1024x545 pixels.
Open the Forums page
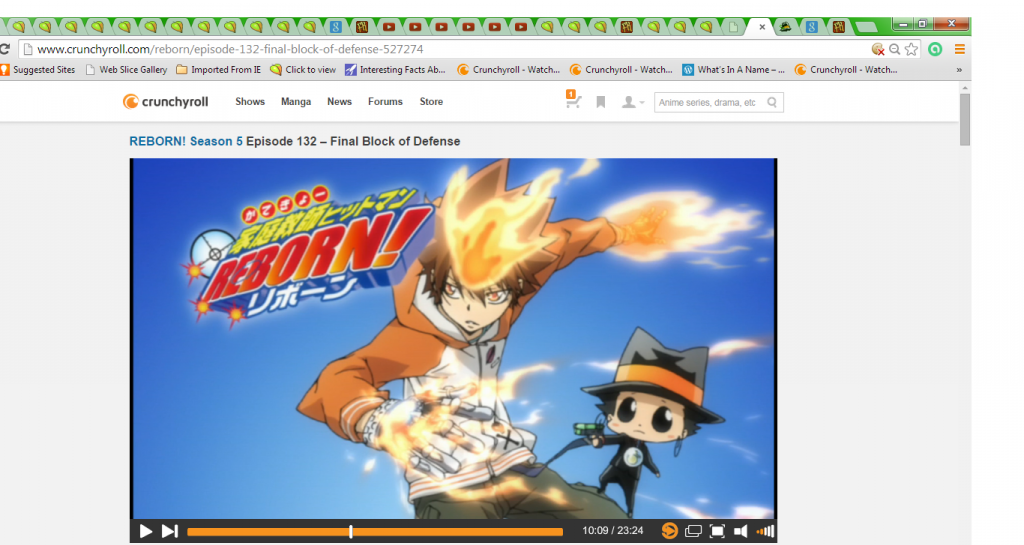385,102
